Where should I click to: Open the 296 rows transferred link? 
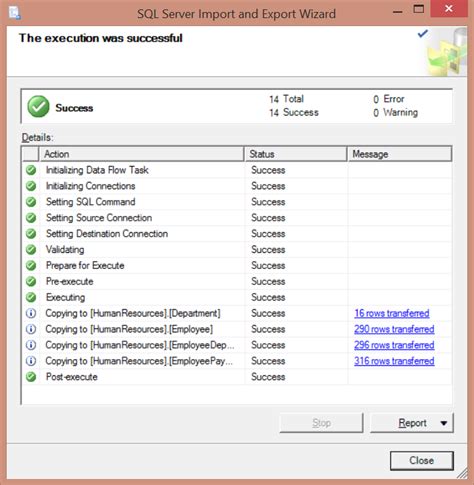click(x=394, y=345)
